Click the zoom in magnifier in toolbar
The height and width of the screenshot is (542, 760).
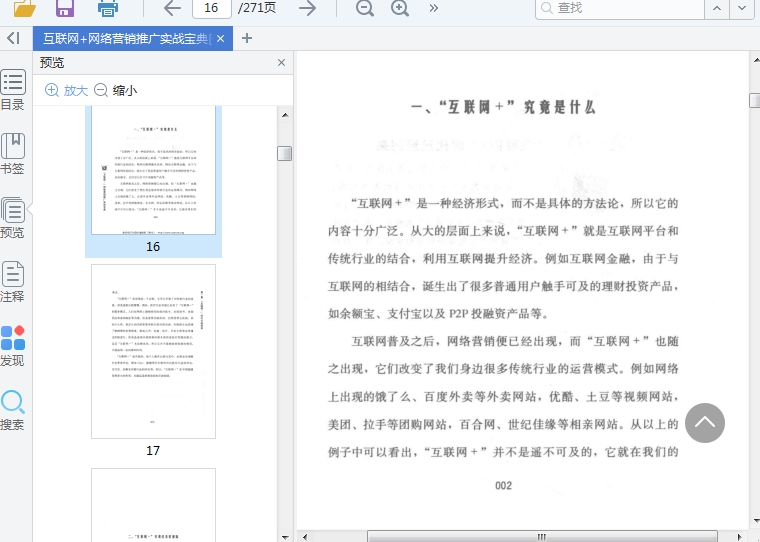(x=400, y=9)
